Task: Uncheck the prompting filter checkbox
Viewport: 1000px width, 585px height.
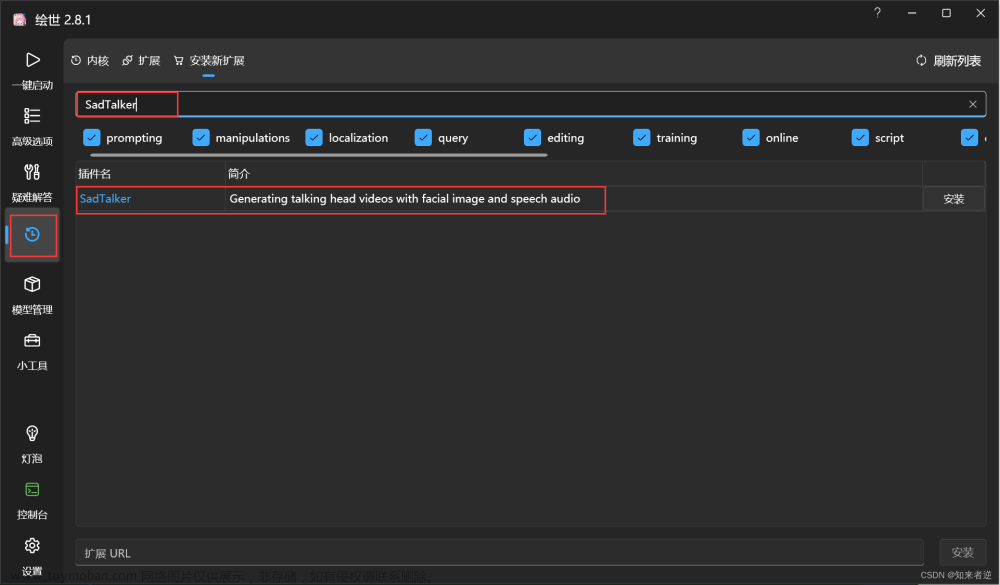Action: pyautogui.click(x=92, y=138)
